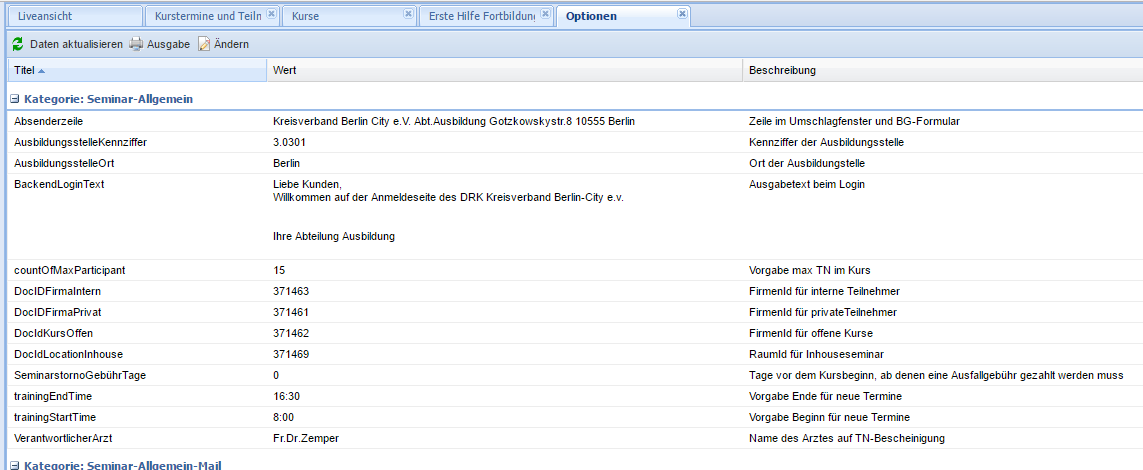Expand the Kategorie: Seminar-Allgemein-Mail group
This screenshot has height=470, width=1143.
[x=15, y=465]
